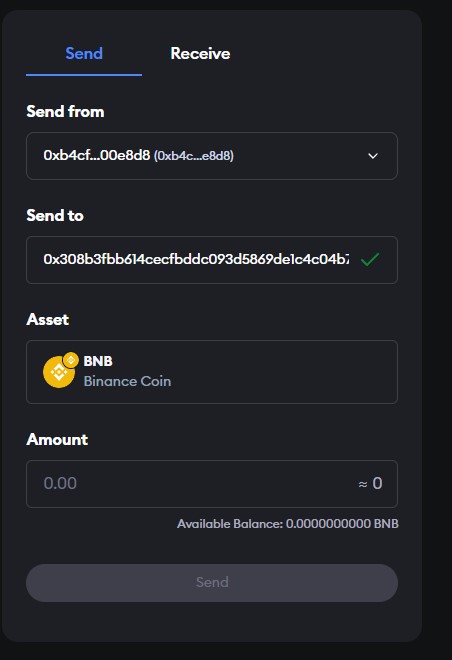Expand the Send from account chevron
Image resolution: width=452 pixels, height=660 pixels.
tap(373, 156)
